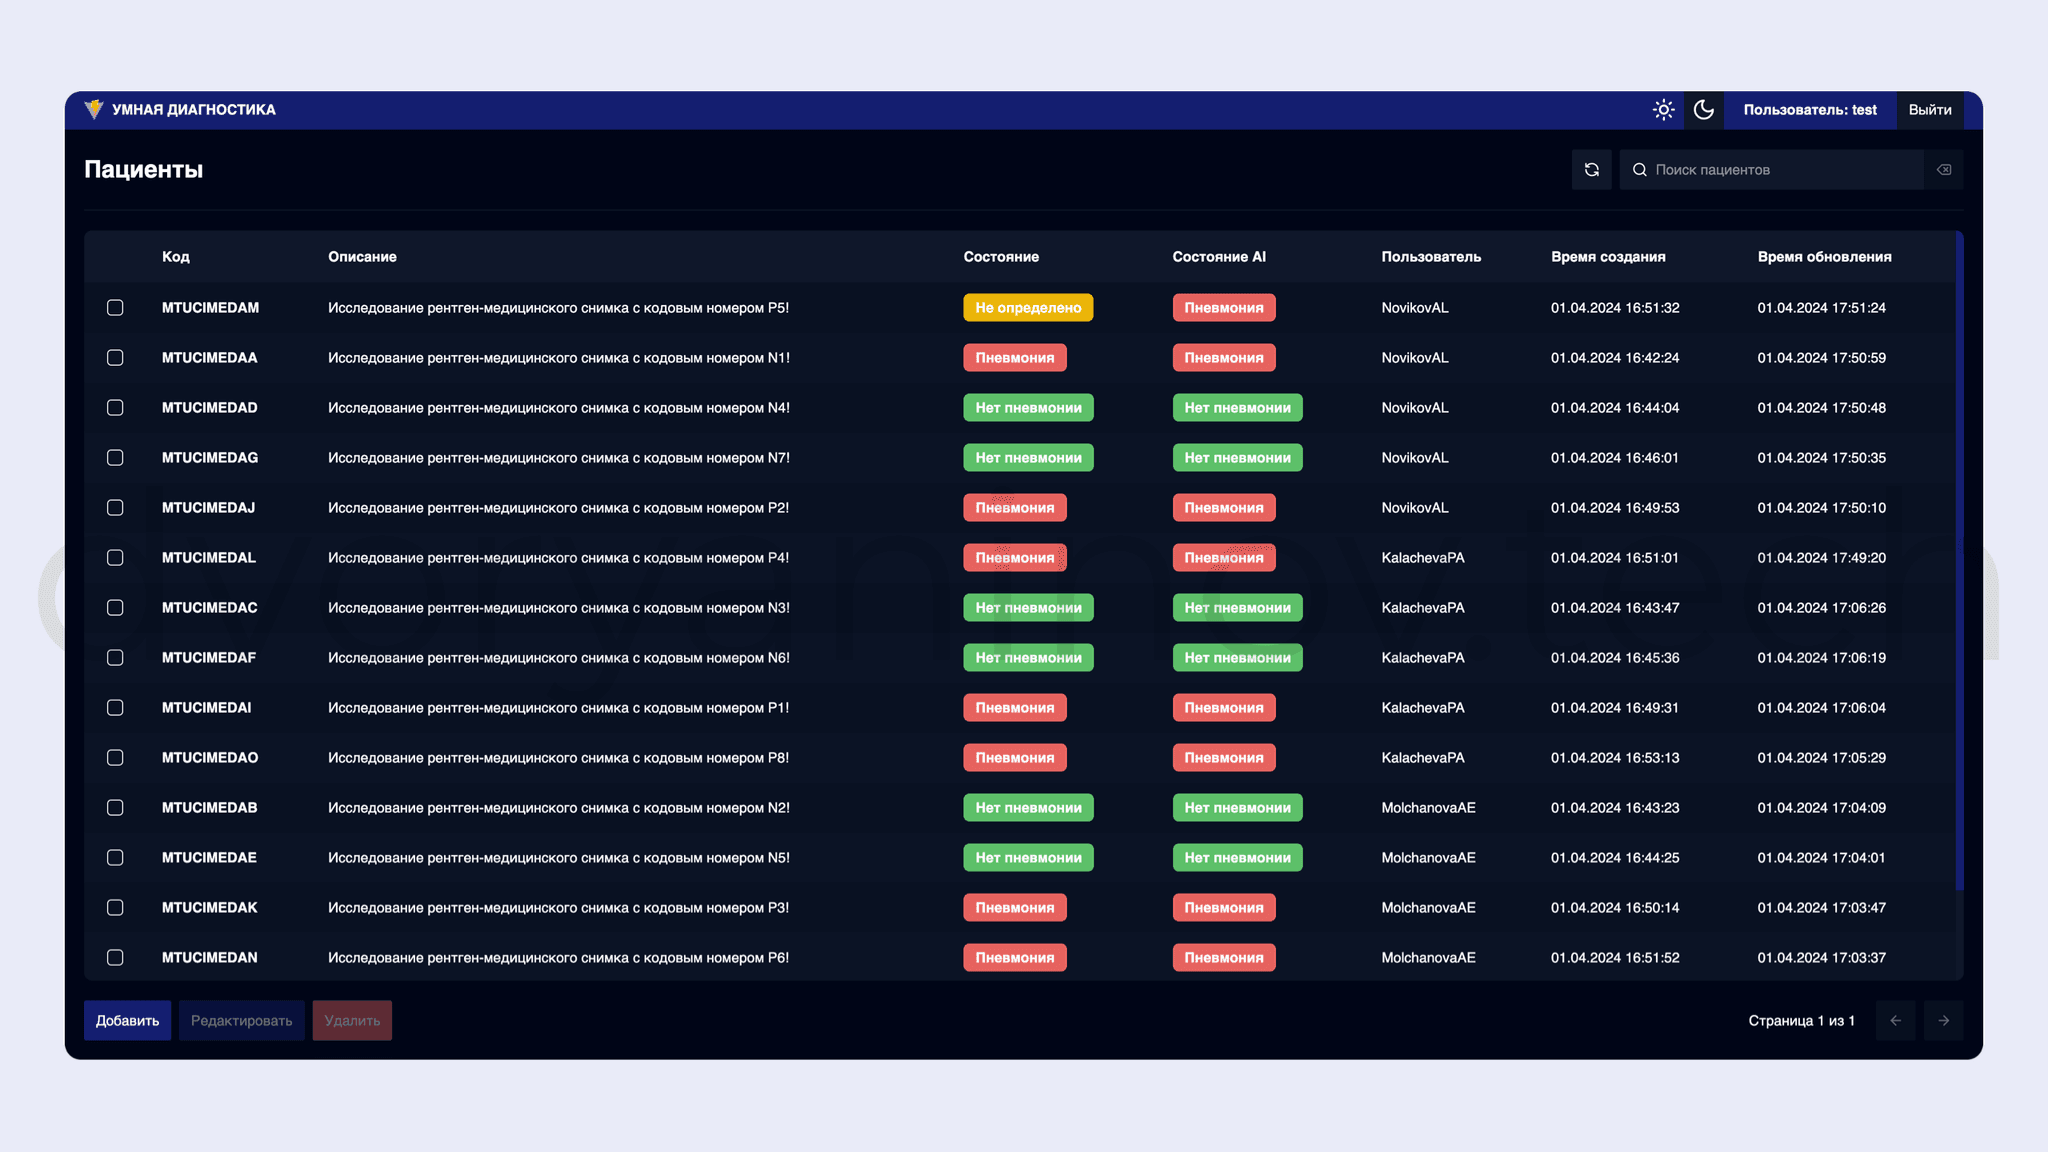The image size is (2048, 1152).
Task: Check the MTUCIMEDAB patient checkbox
Action: click(x=115, y=808)
